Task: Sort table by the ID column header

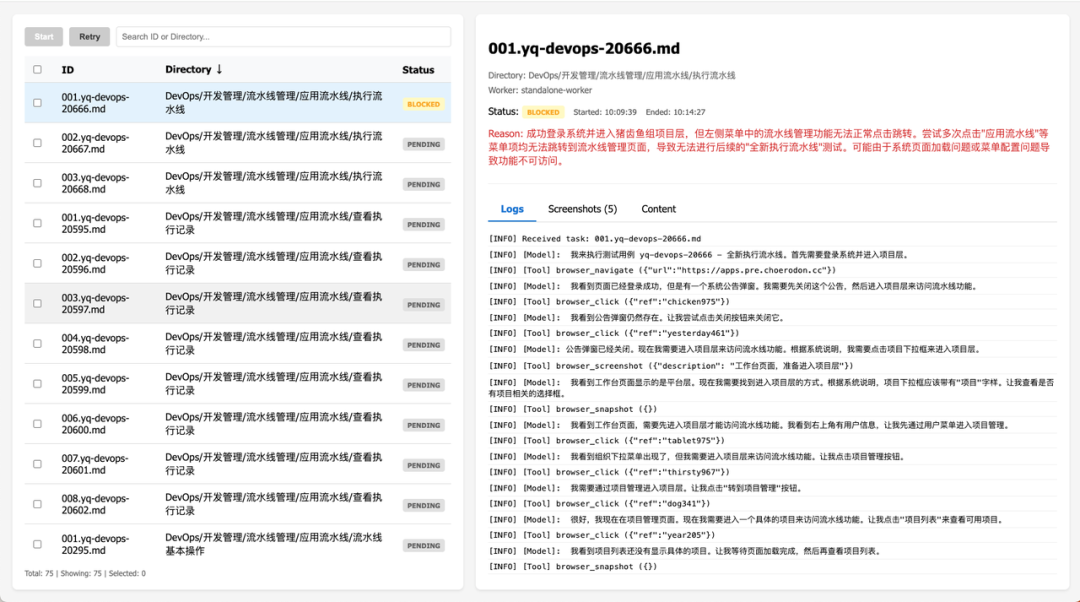Action: pos(68,70)
